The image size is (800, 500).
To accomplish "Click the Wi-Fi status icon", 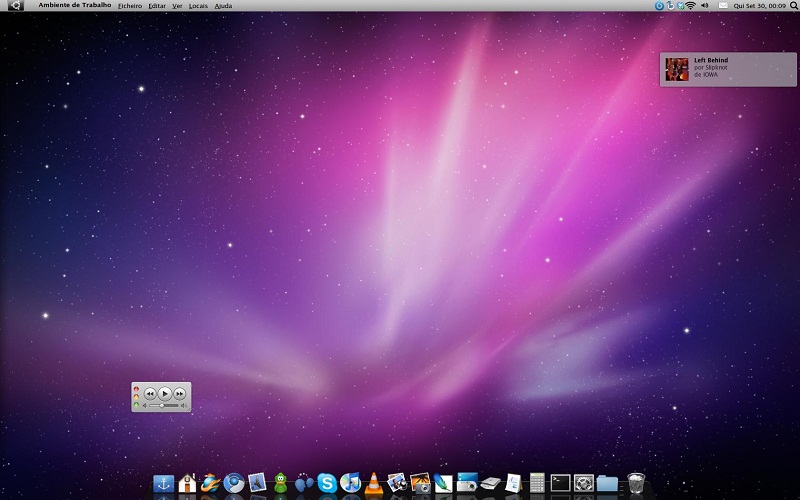I will point(690,6).
